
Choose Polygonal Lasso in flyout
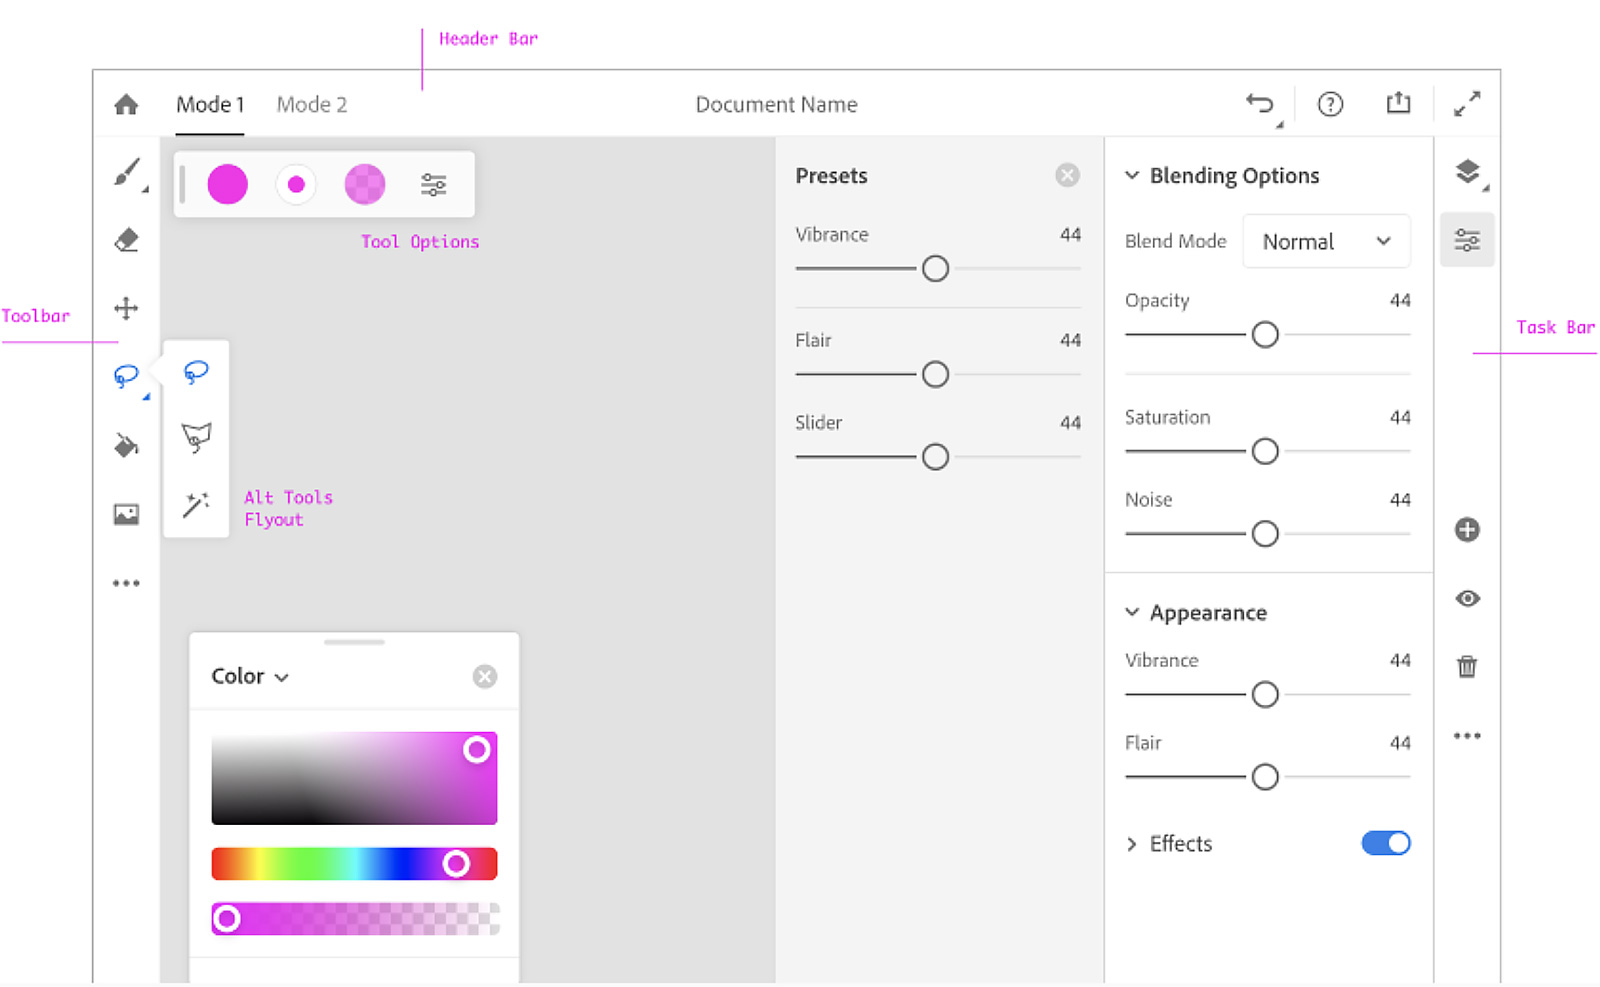pyautogui.click(x=196, y=438)
